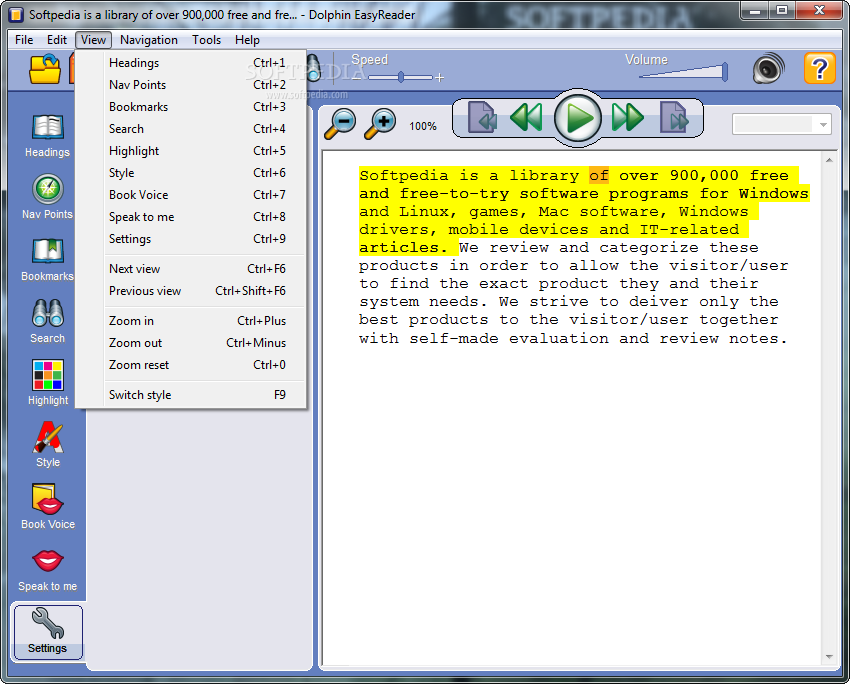Open the Search binoculars icon

click(48, 313)
